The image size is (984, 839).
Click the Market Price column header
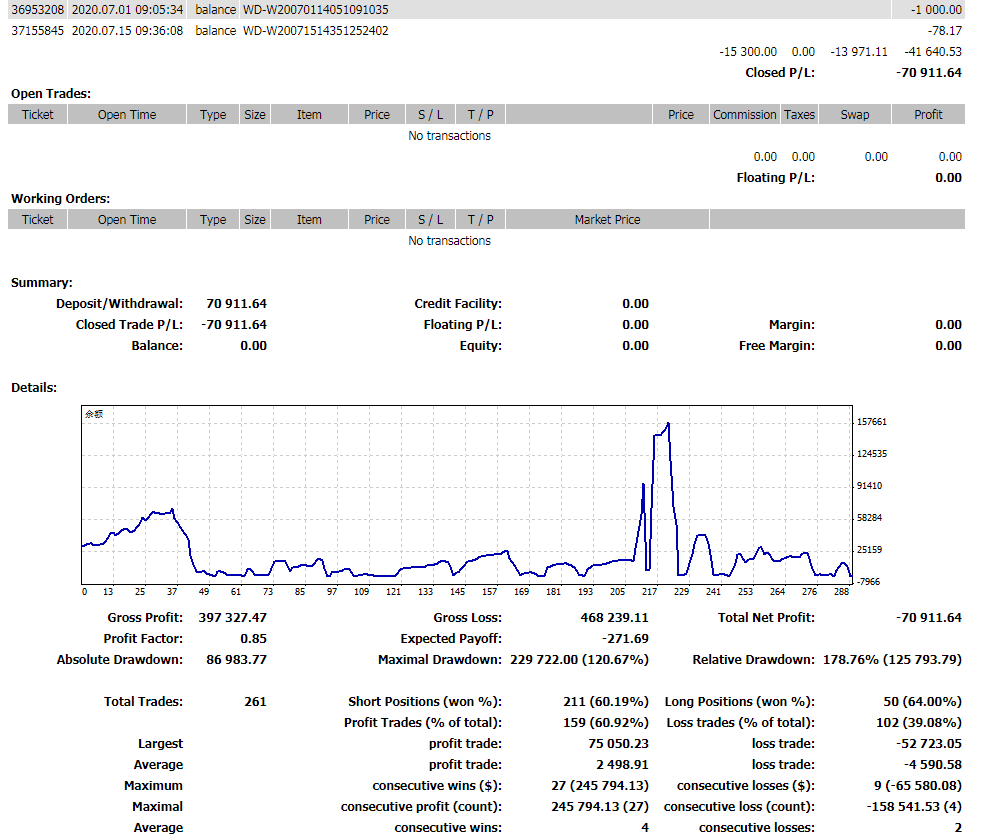pyautogui.click(x=607, y=220)
